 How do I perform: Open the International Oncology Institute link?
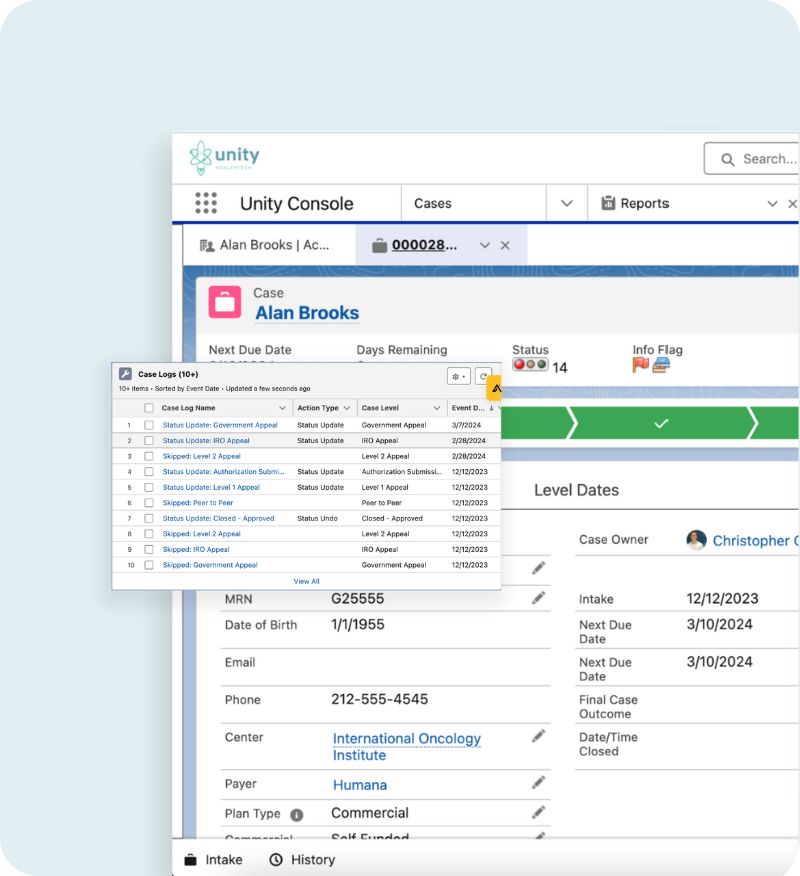coord(406,746)
